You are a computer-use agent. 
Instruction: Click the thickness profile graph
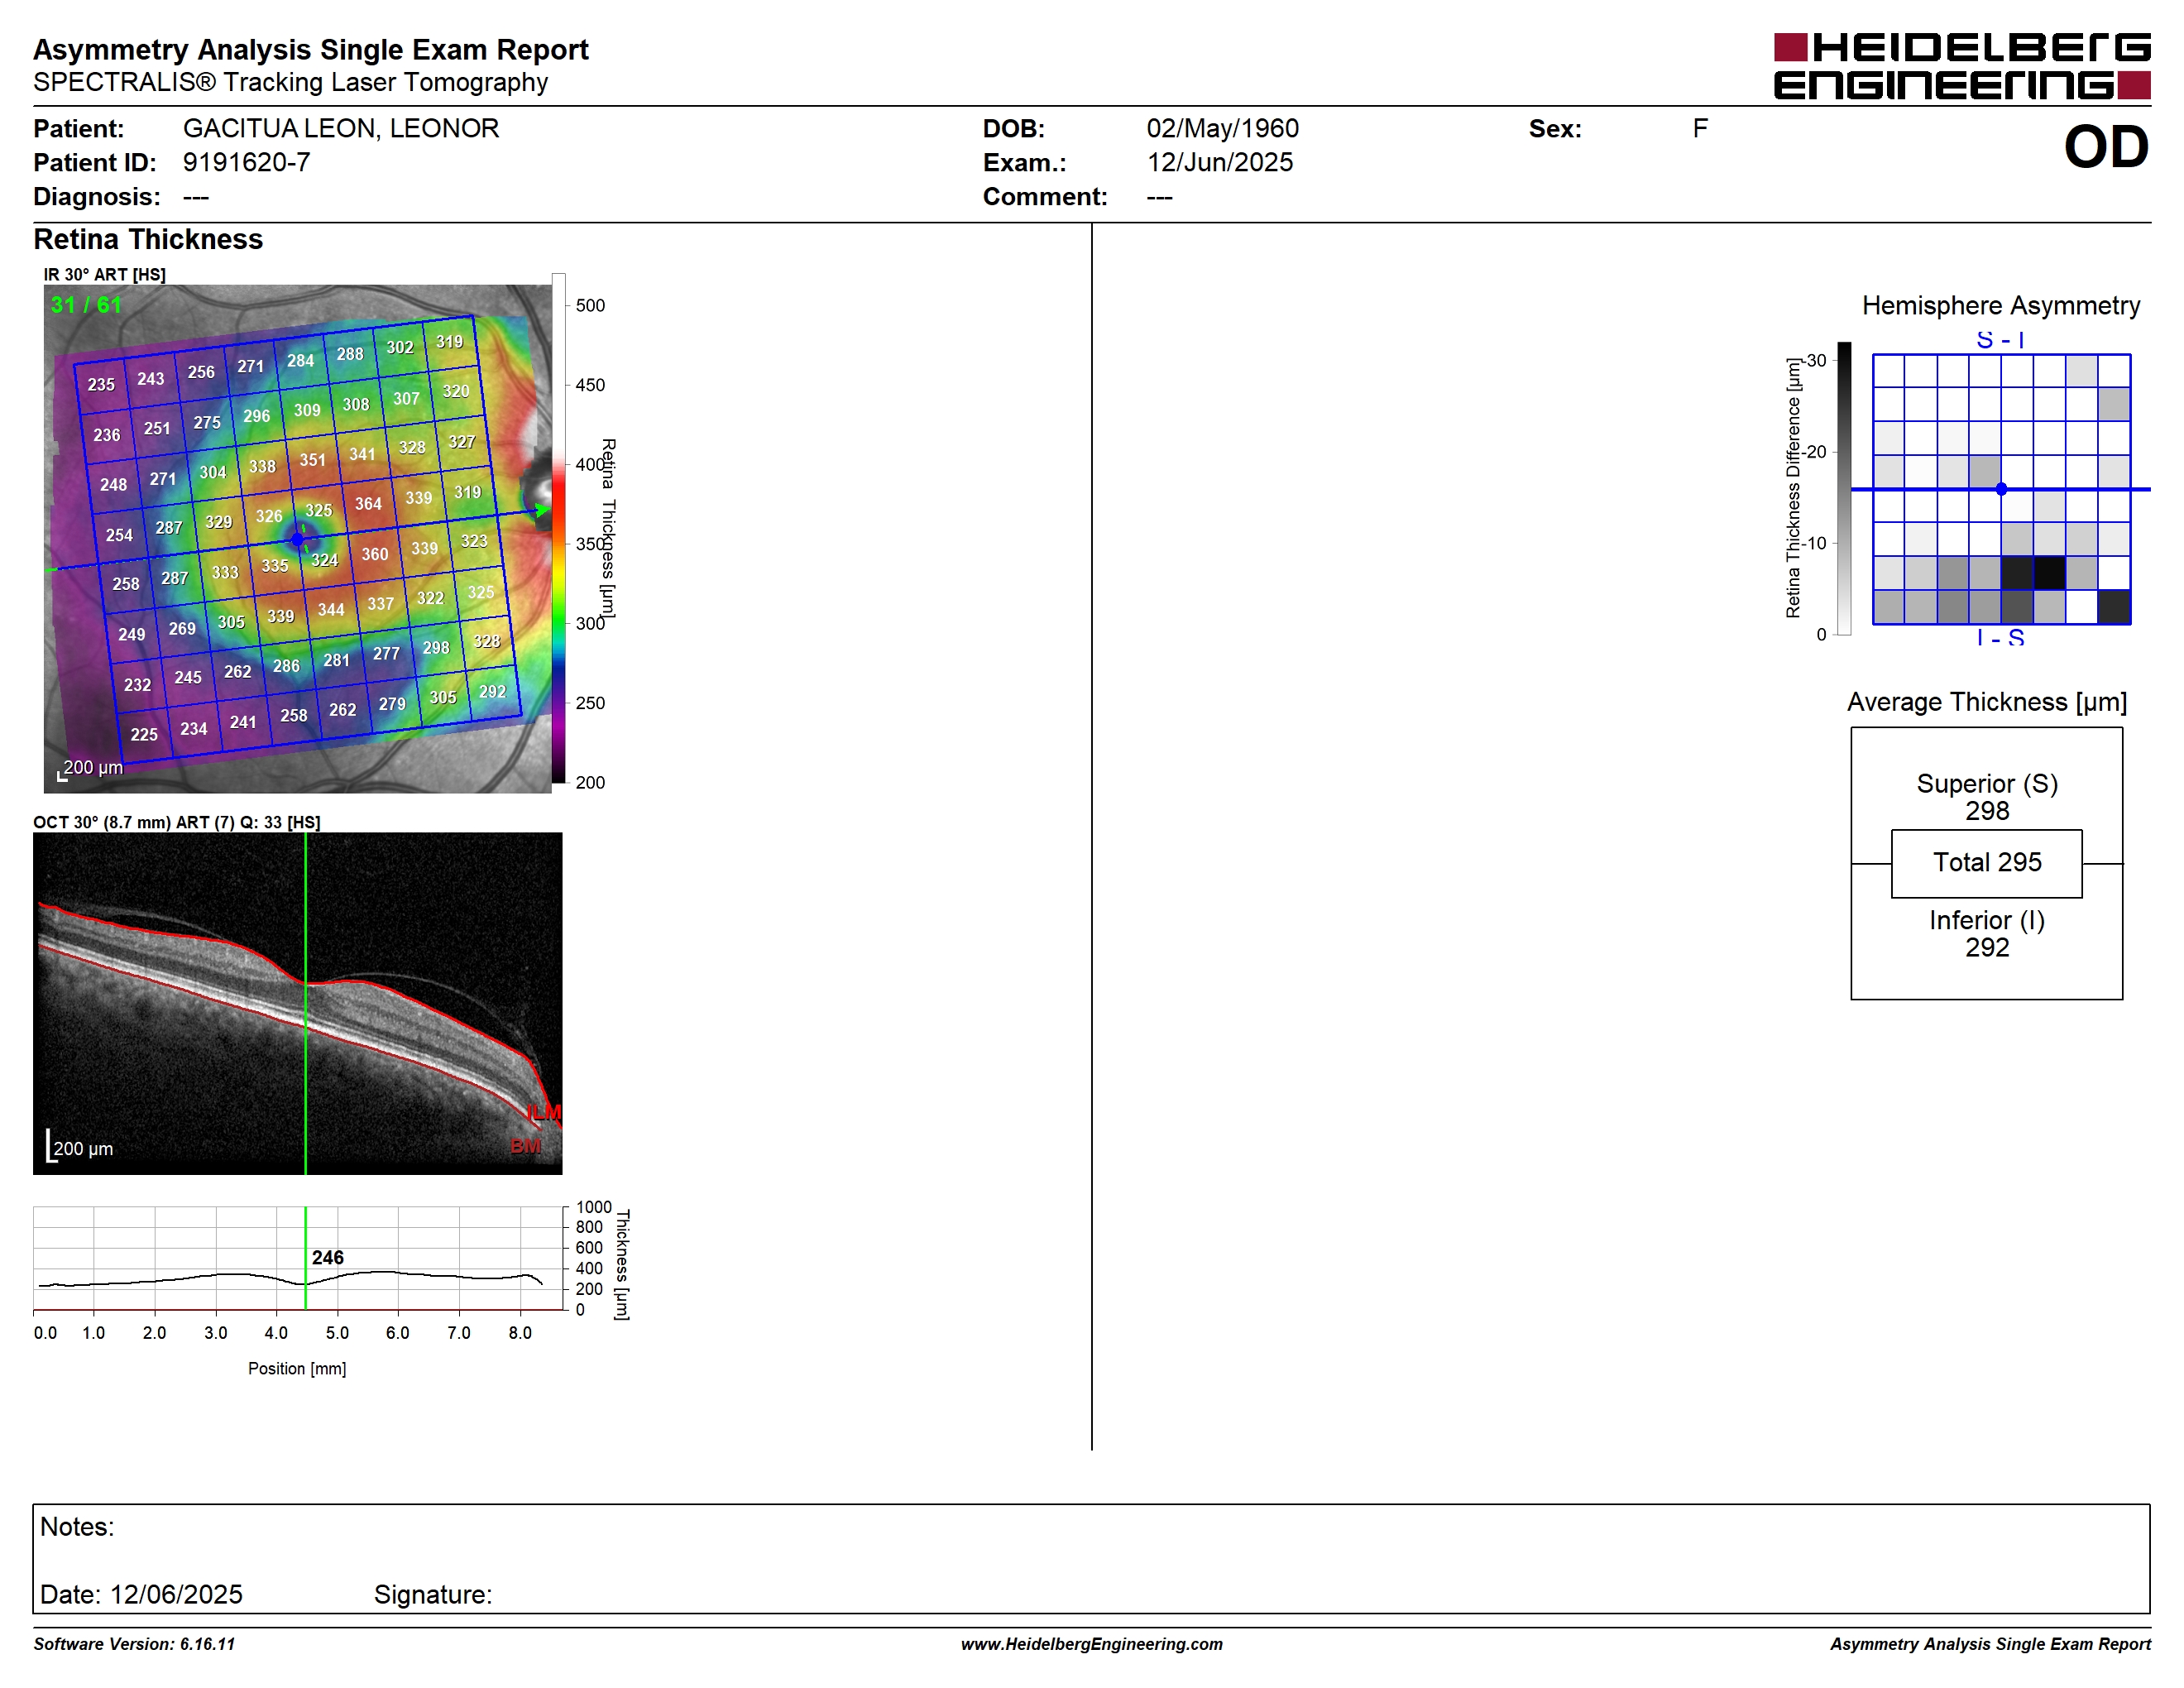298,1259
